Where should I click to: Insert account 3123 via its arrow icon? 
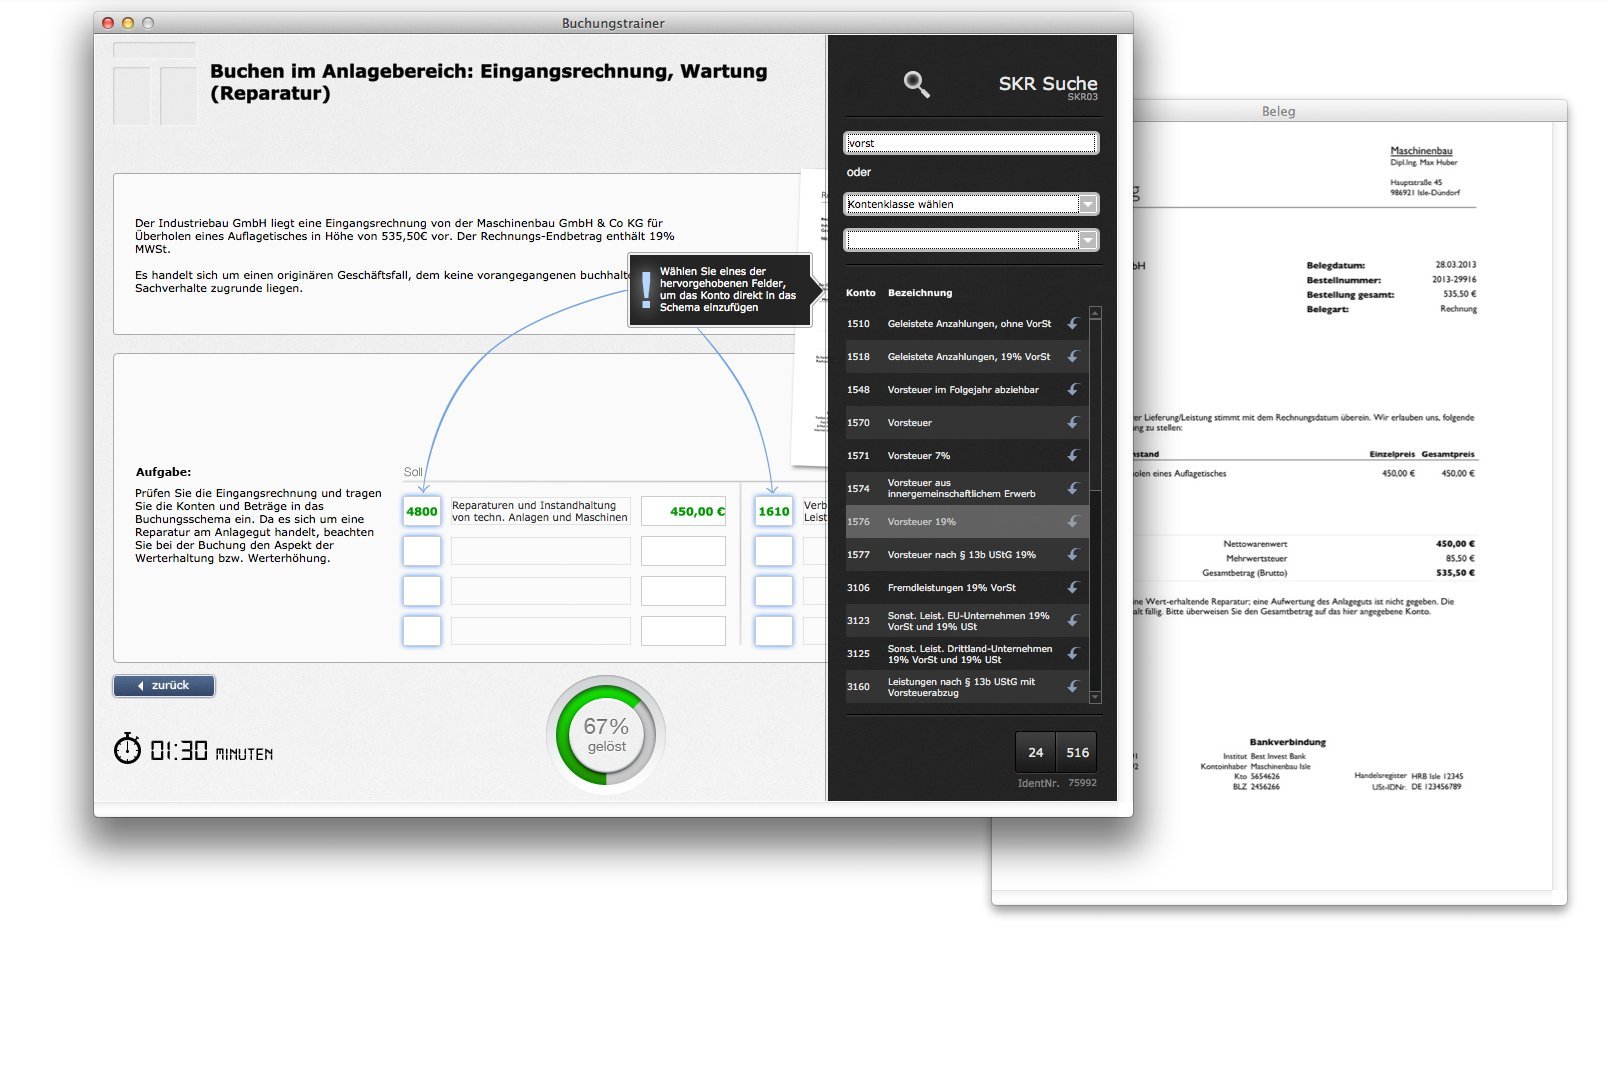[x=1073, y=620]
